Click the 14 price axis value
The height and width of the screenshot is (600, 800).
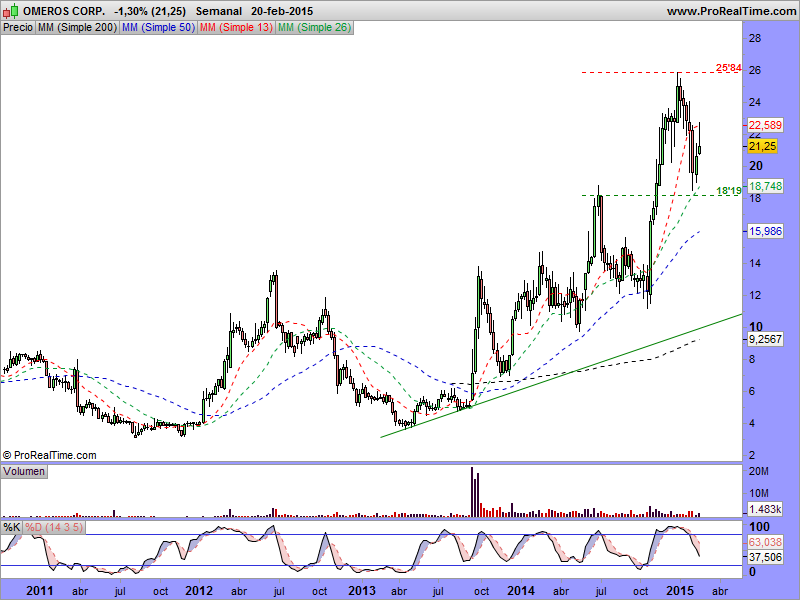coord(755,263)
